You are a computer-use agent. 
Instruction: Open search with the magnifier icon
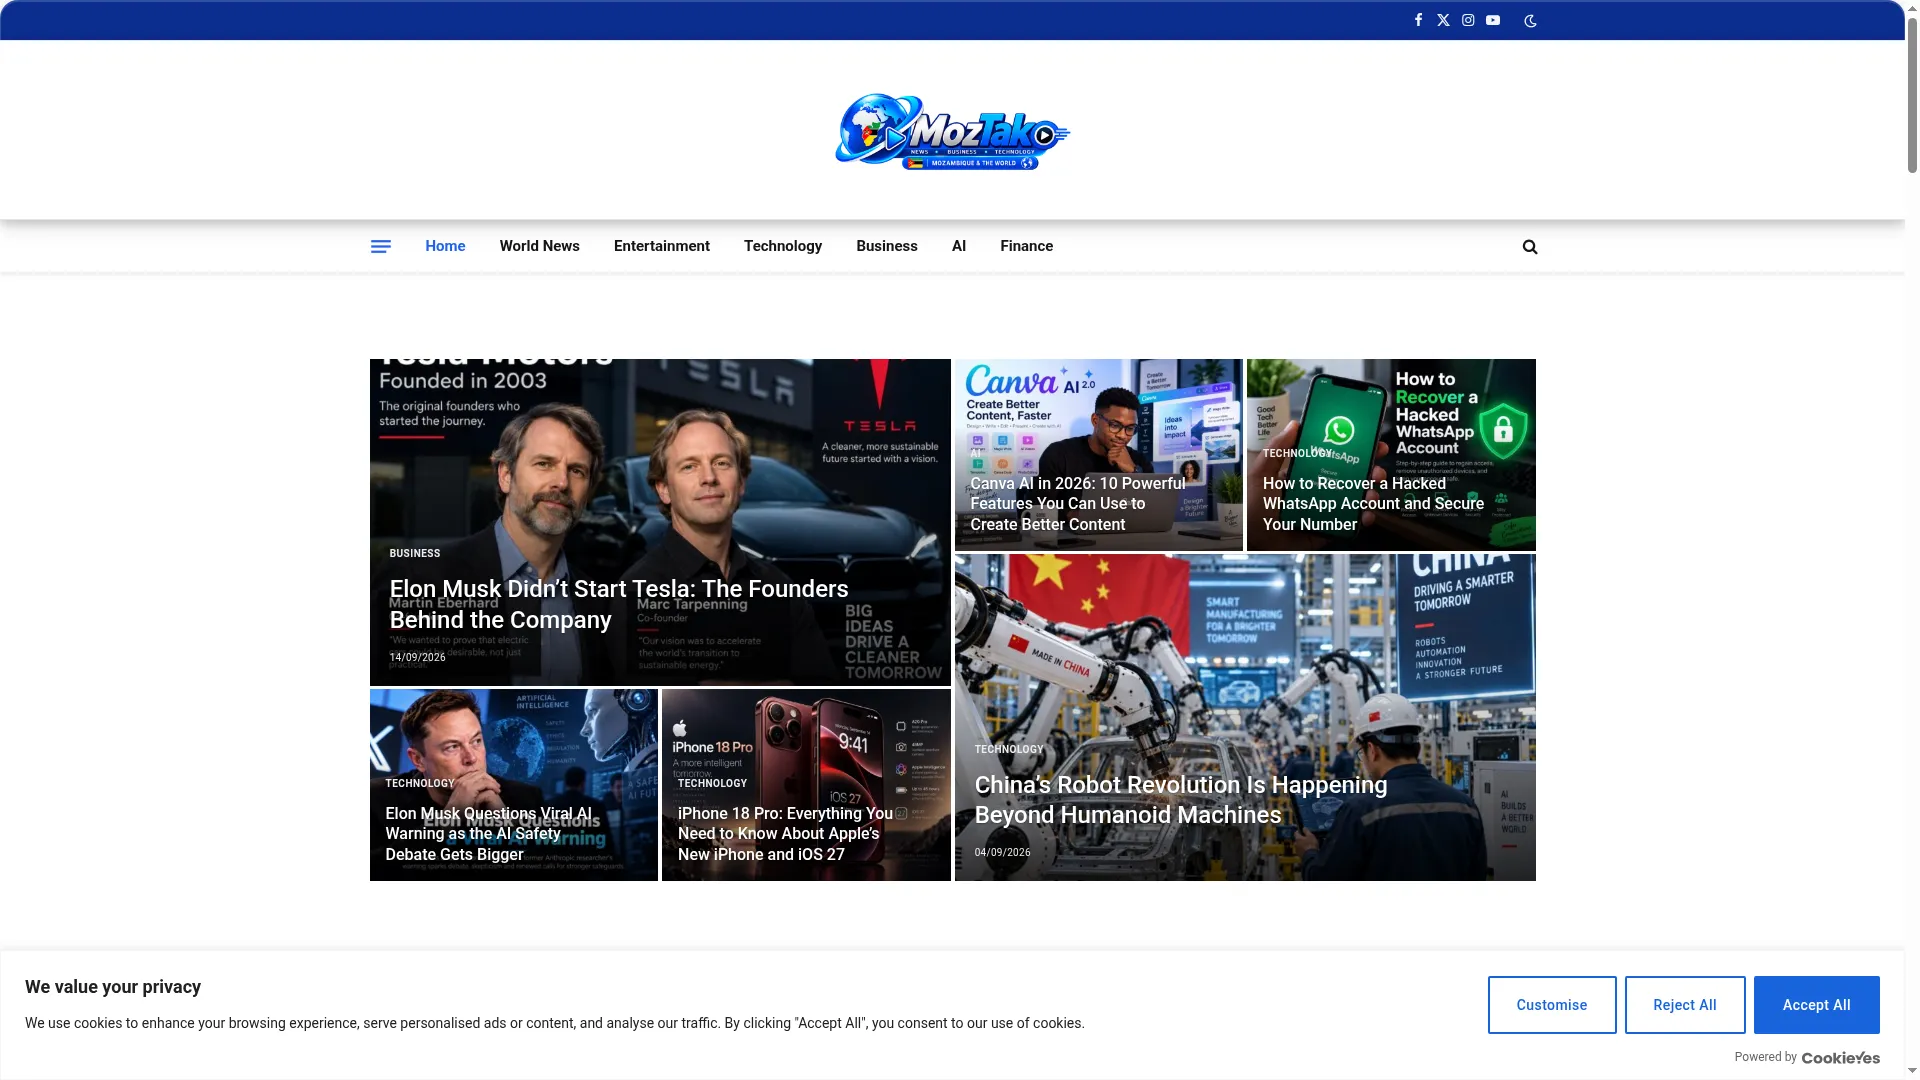click(x=1530, y=247)
